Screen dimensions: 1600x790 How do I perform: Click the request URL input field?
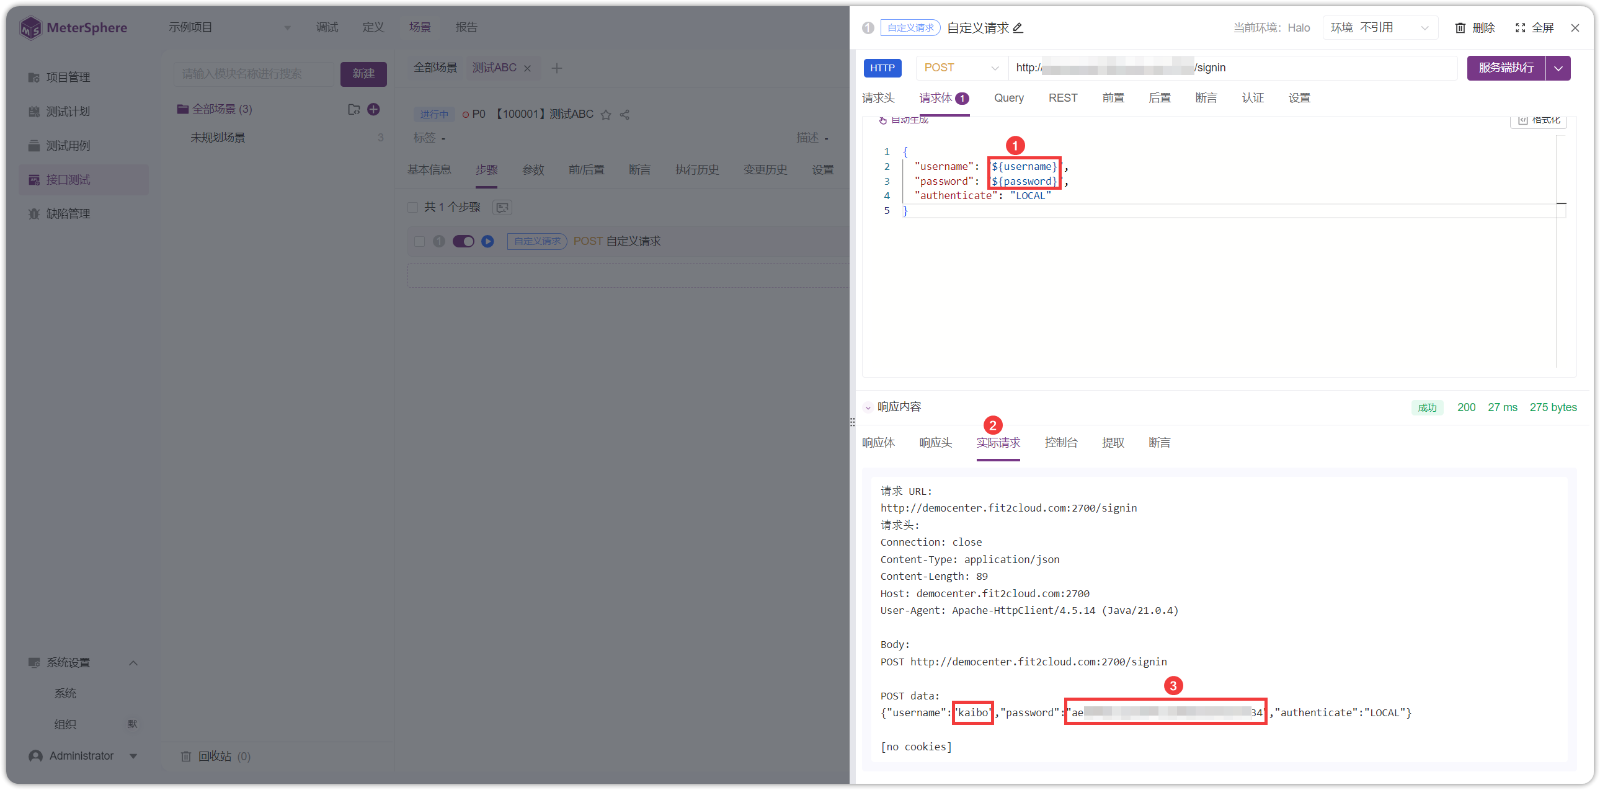(1232, 68)
